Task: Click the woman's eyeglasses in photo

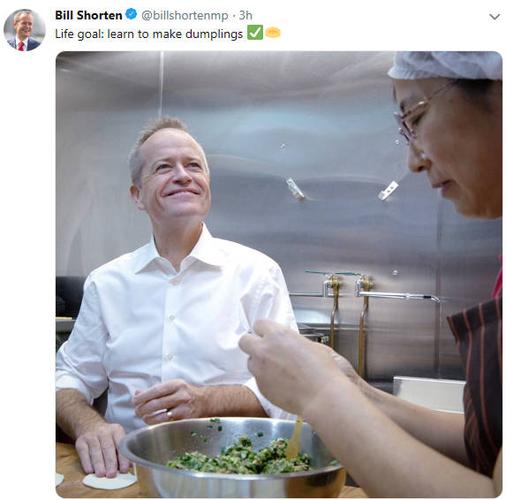Action: tap(417, 114)
